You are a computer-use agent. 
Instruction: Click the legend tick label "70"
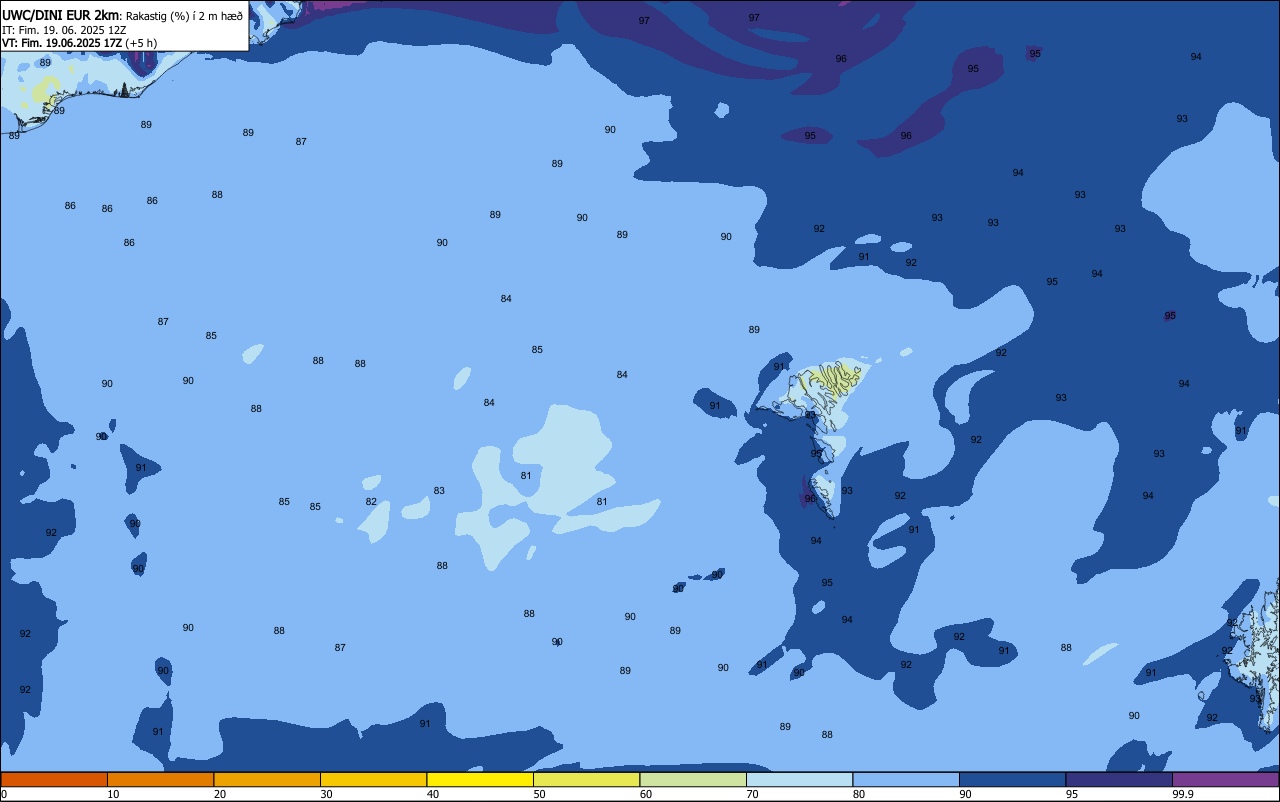click(x=752, y=794)
